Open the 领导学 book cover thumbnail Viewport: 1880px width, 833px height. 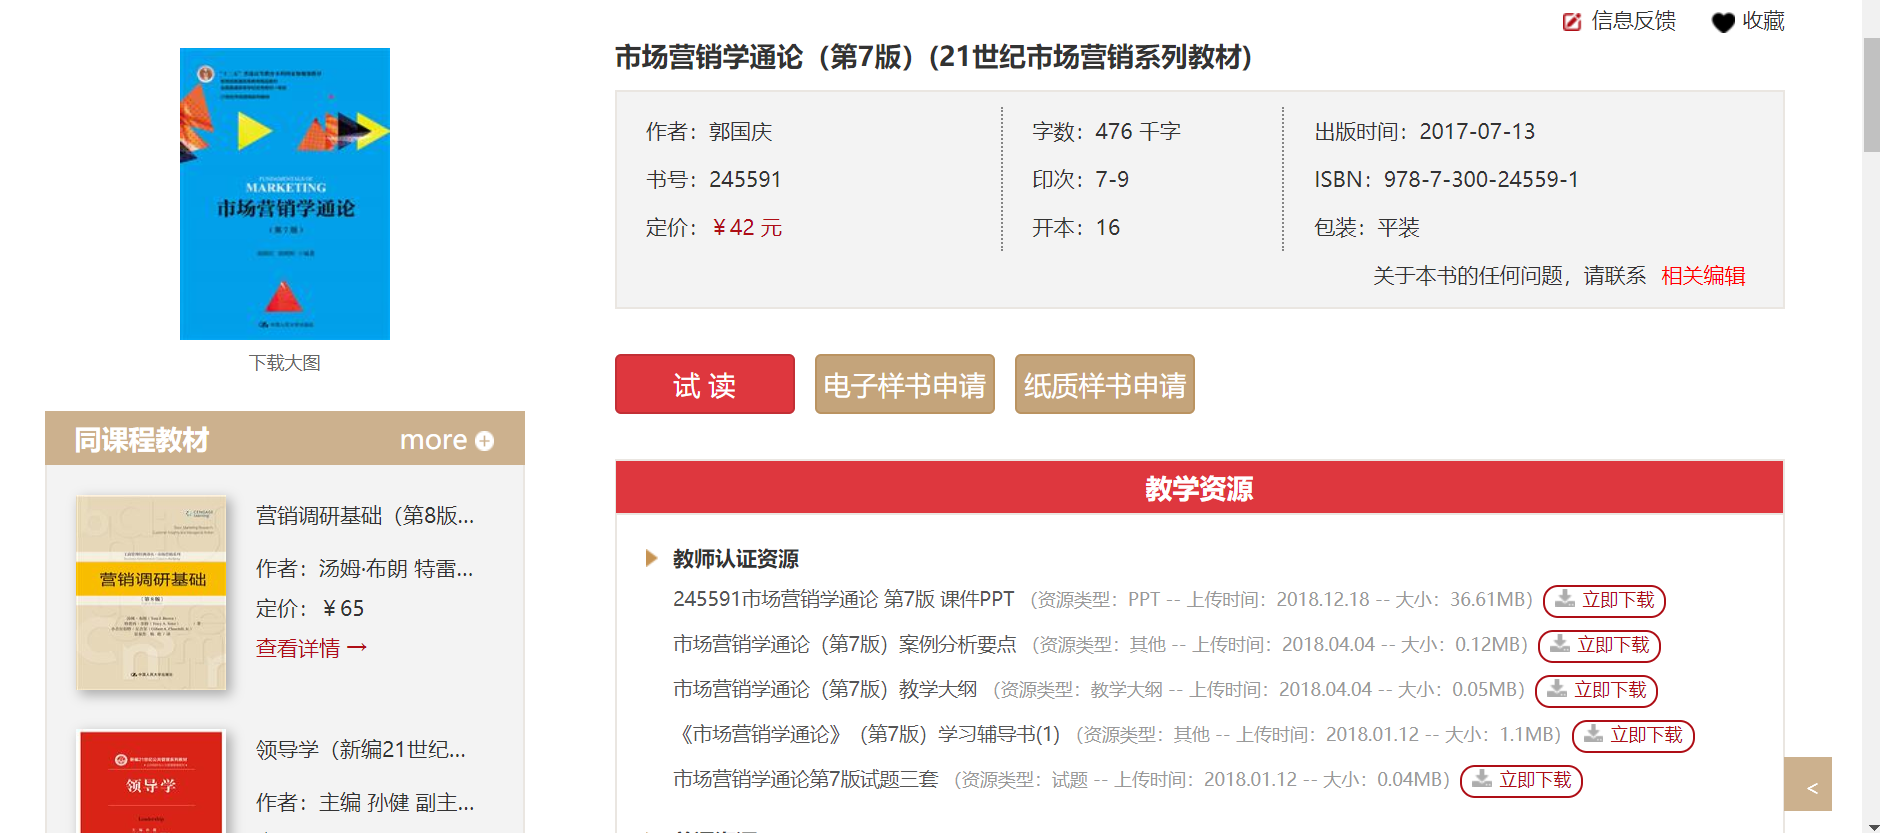[151, 781]
